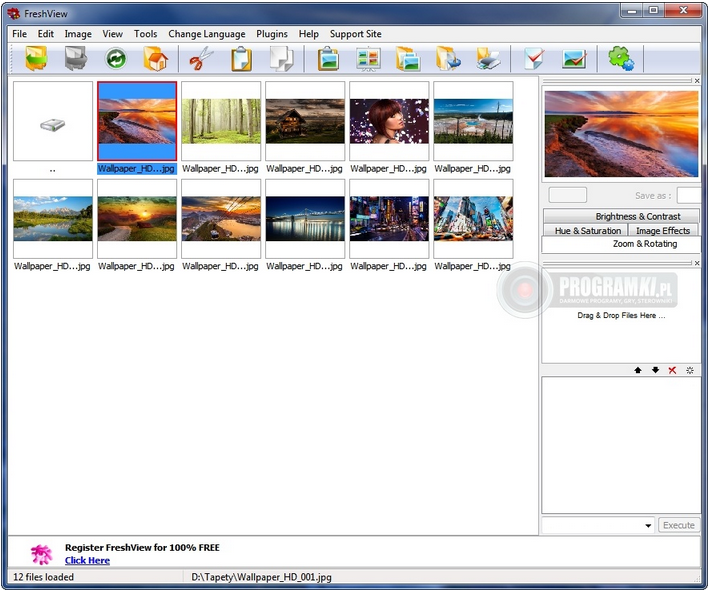
Task: Select the night city street thumbnail
Action: [389, 219]
